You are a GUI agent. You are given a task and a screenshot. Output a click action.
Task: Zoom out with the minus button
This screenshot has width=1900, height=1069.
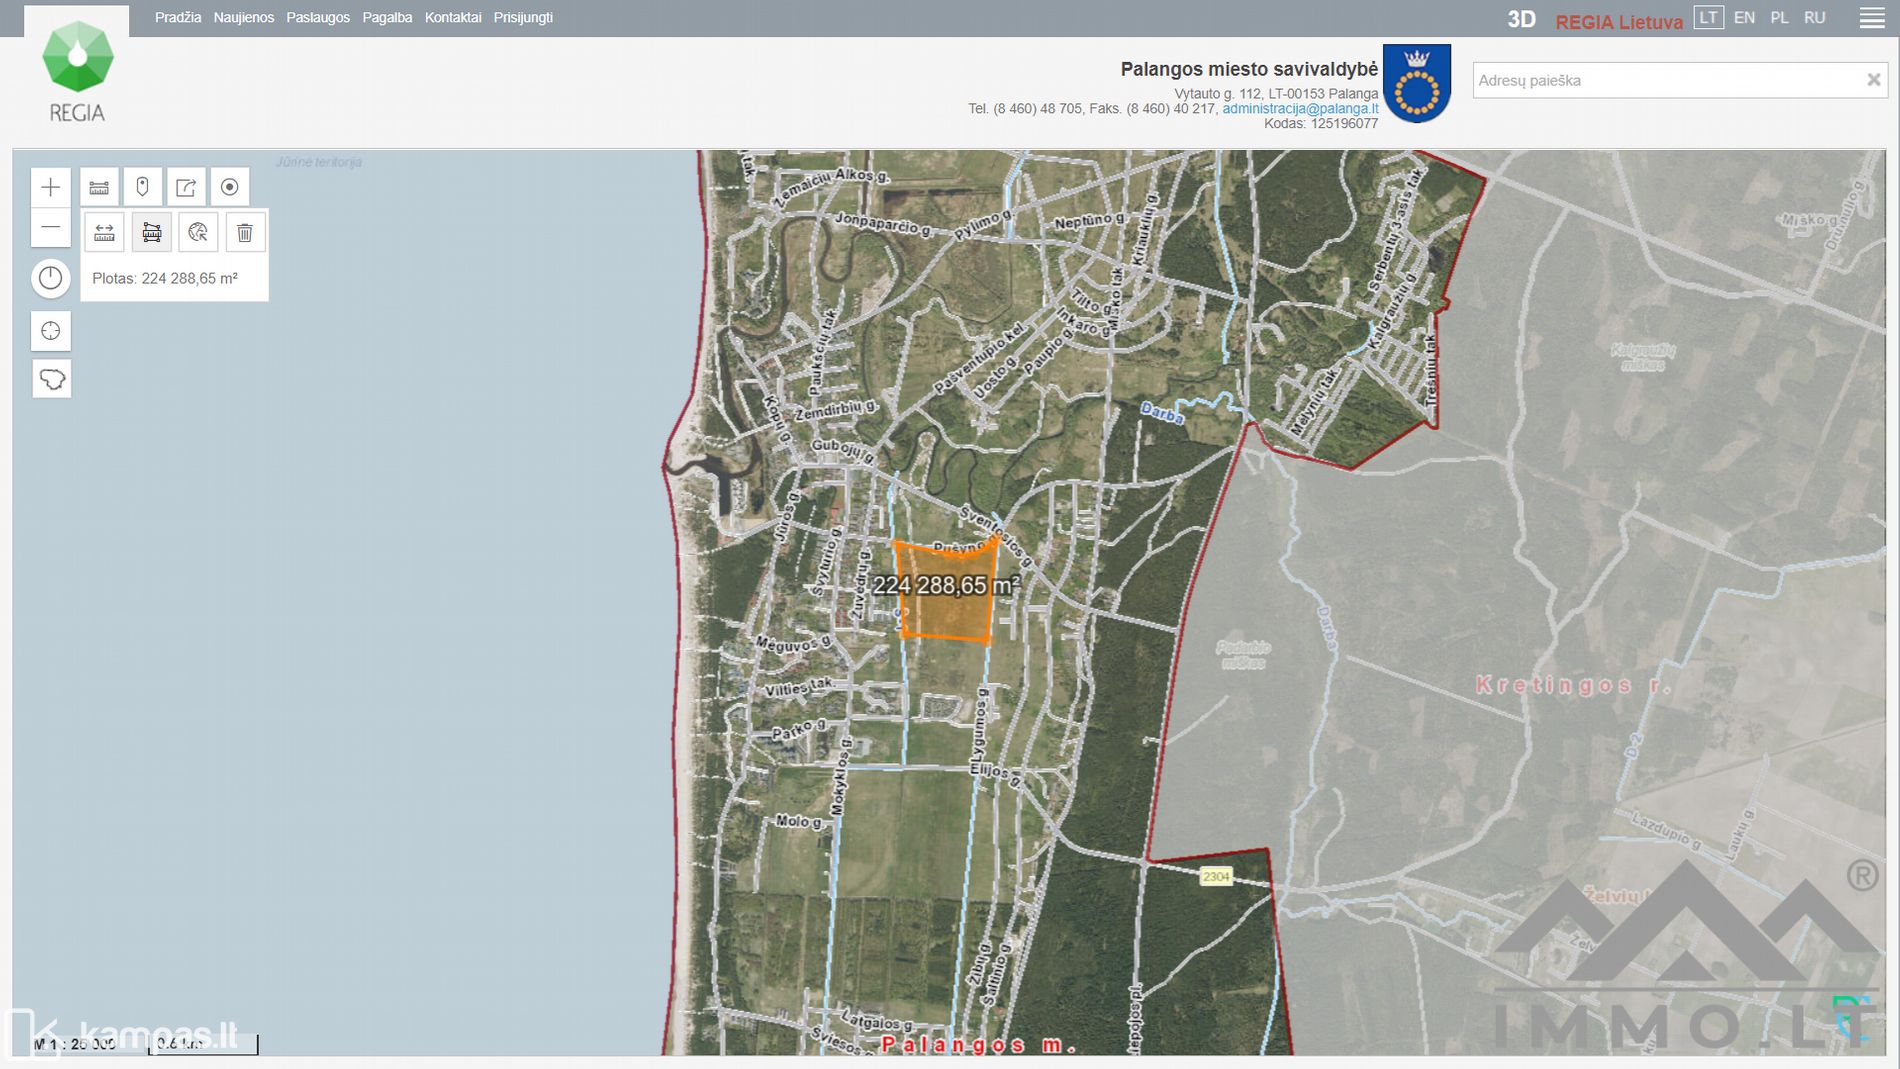(x=51, y=228)
